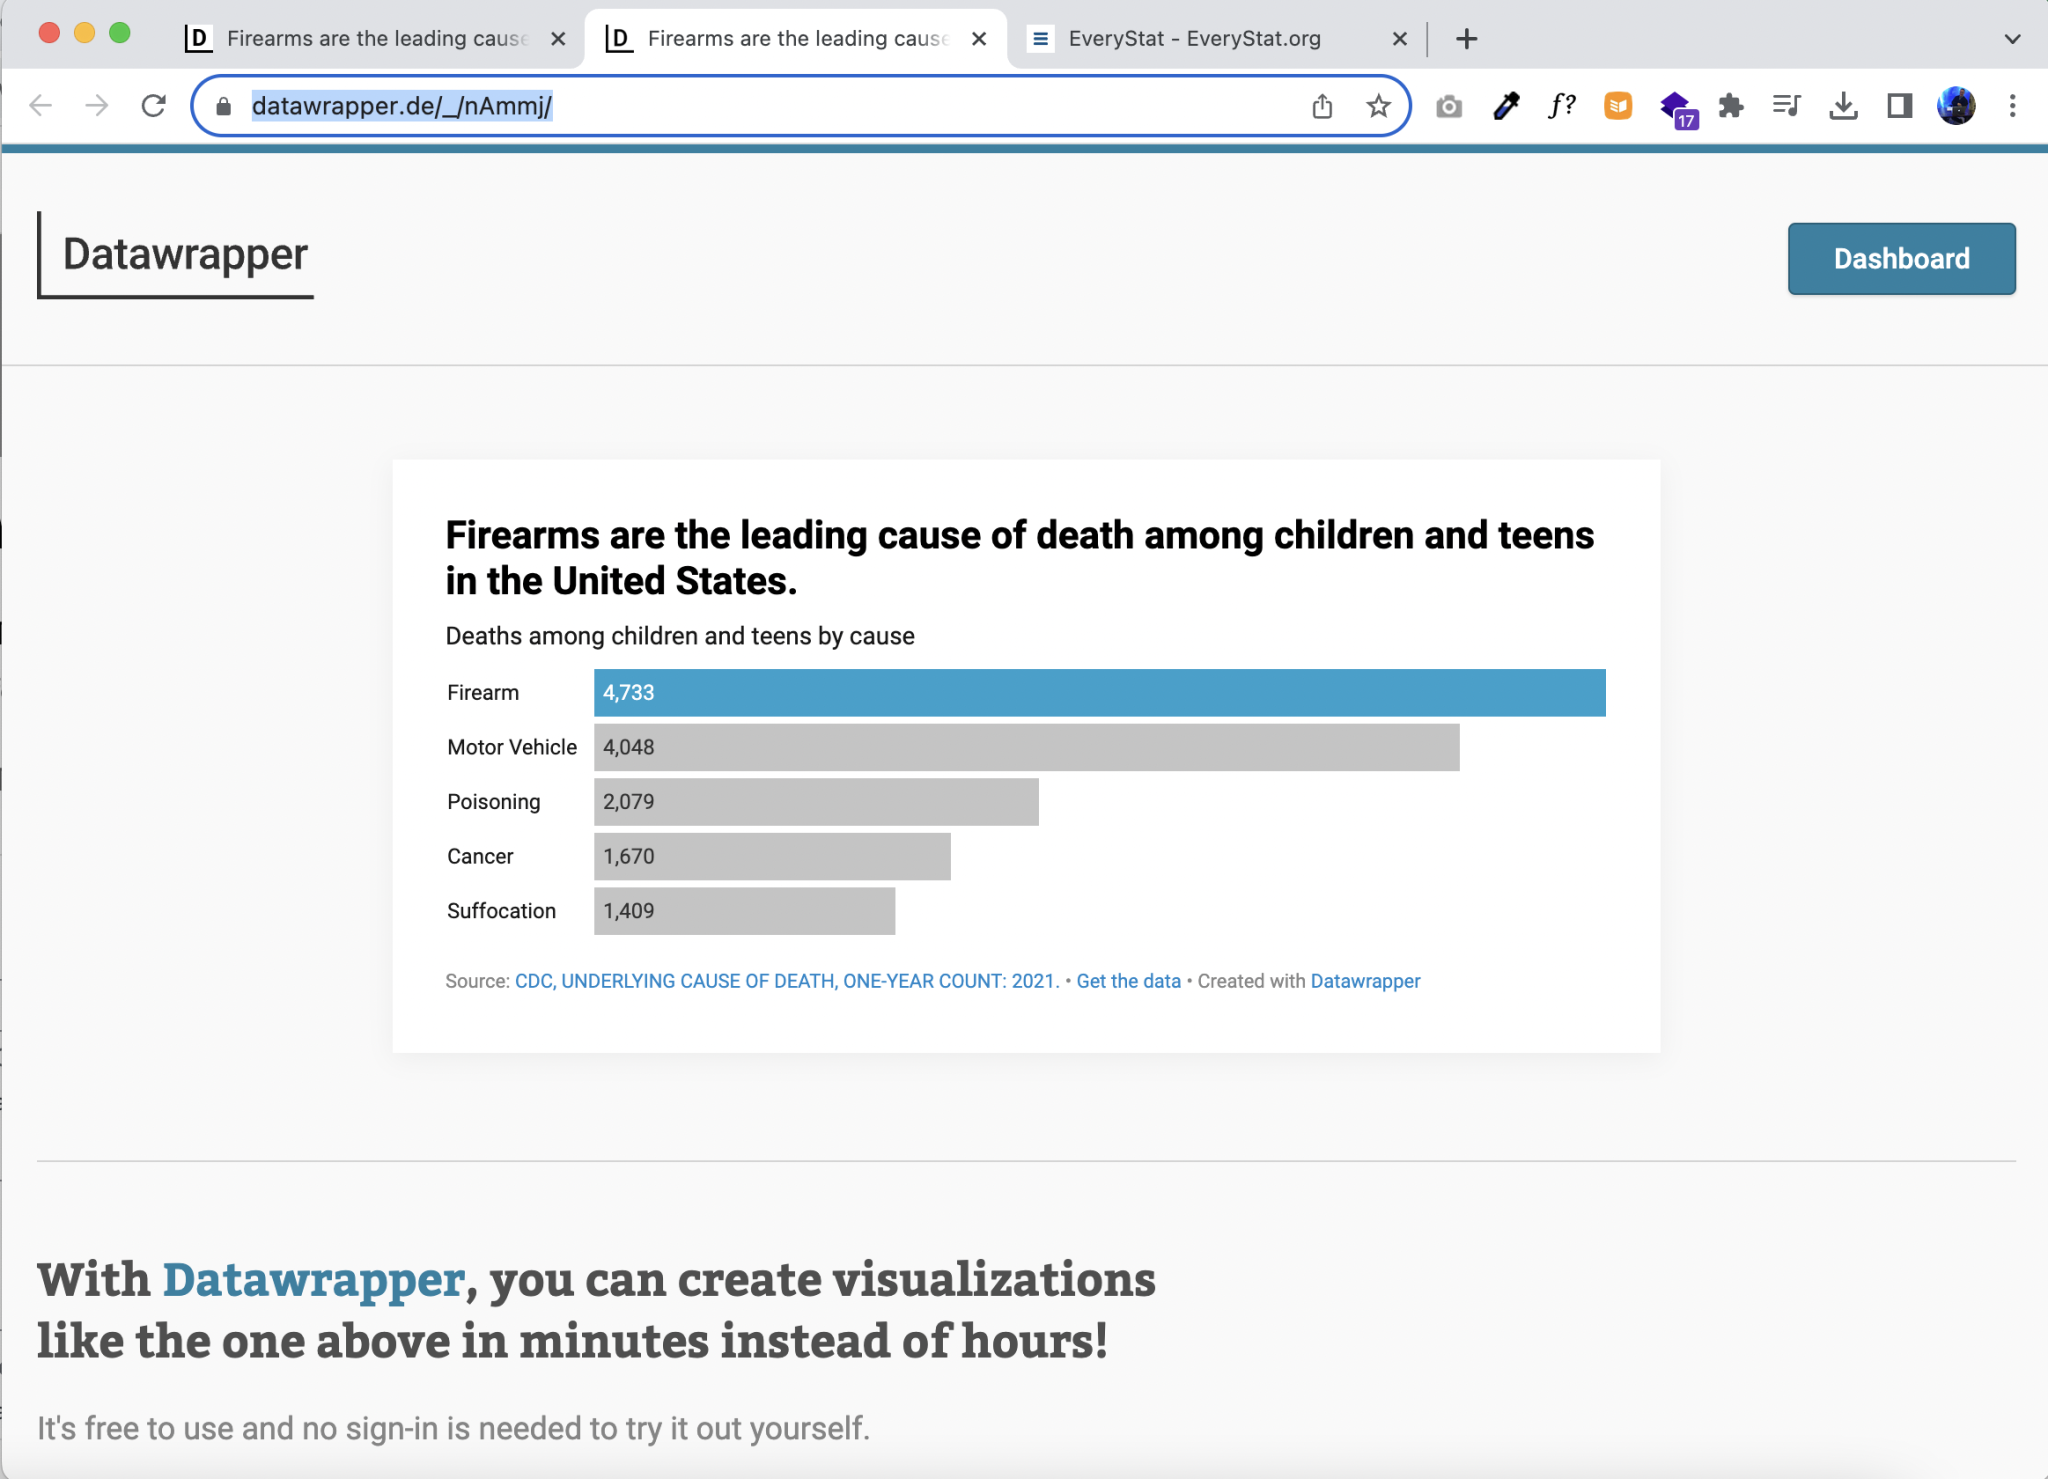Screen dimensions: 2048x1479
Task: Open the CDC underlying cause source link
Action: (786, 981)
